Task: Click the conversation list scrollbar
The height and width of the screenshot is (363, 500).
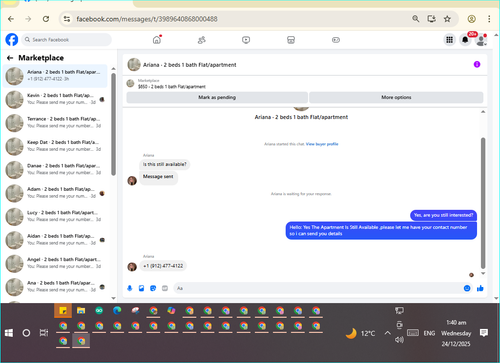Action: [x=113, y=124]
